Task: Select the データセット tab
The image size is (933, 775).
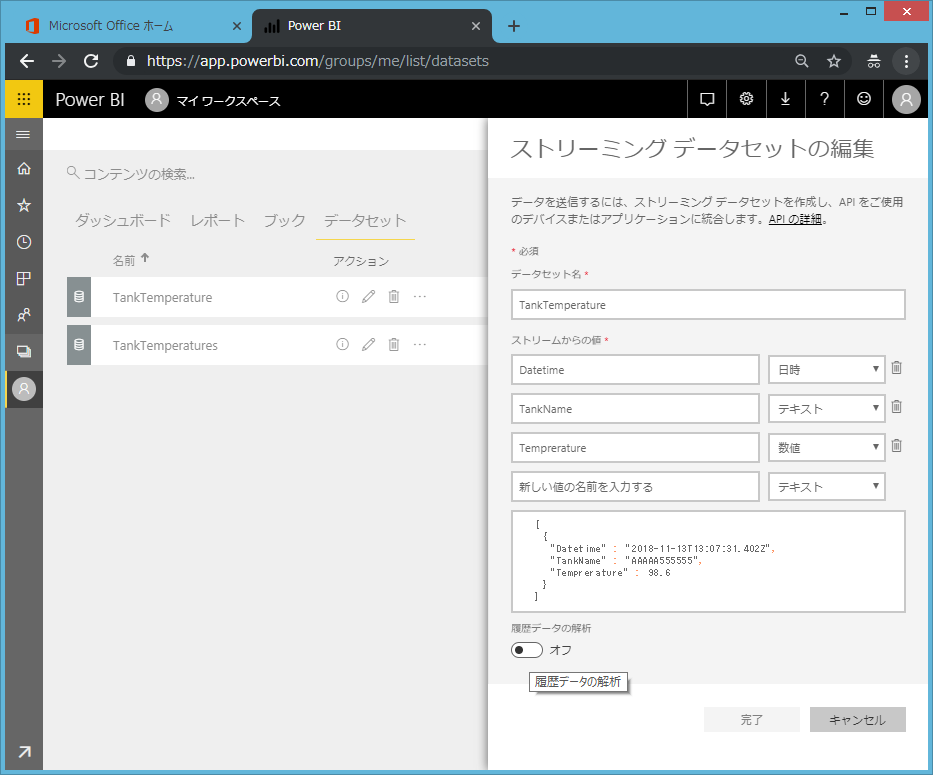Action: [x=365, y=220]
